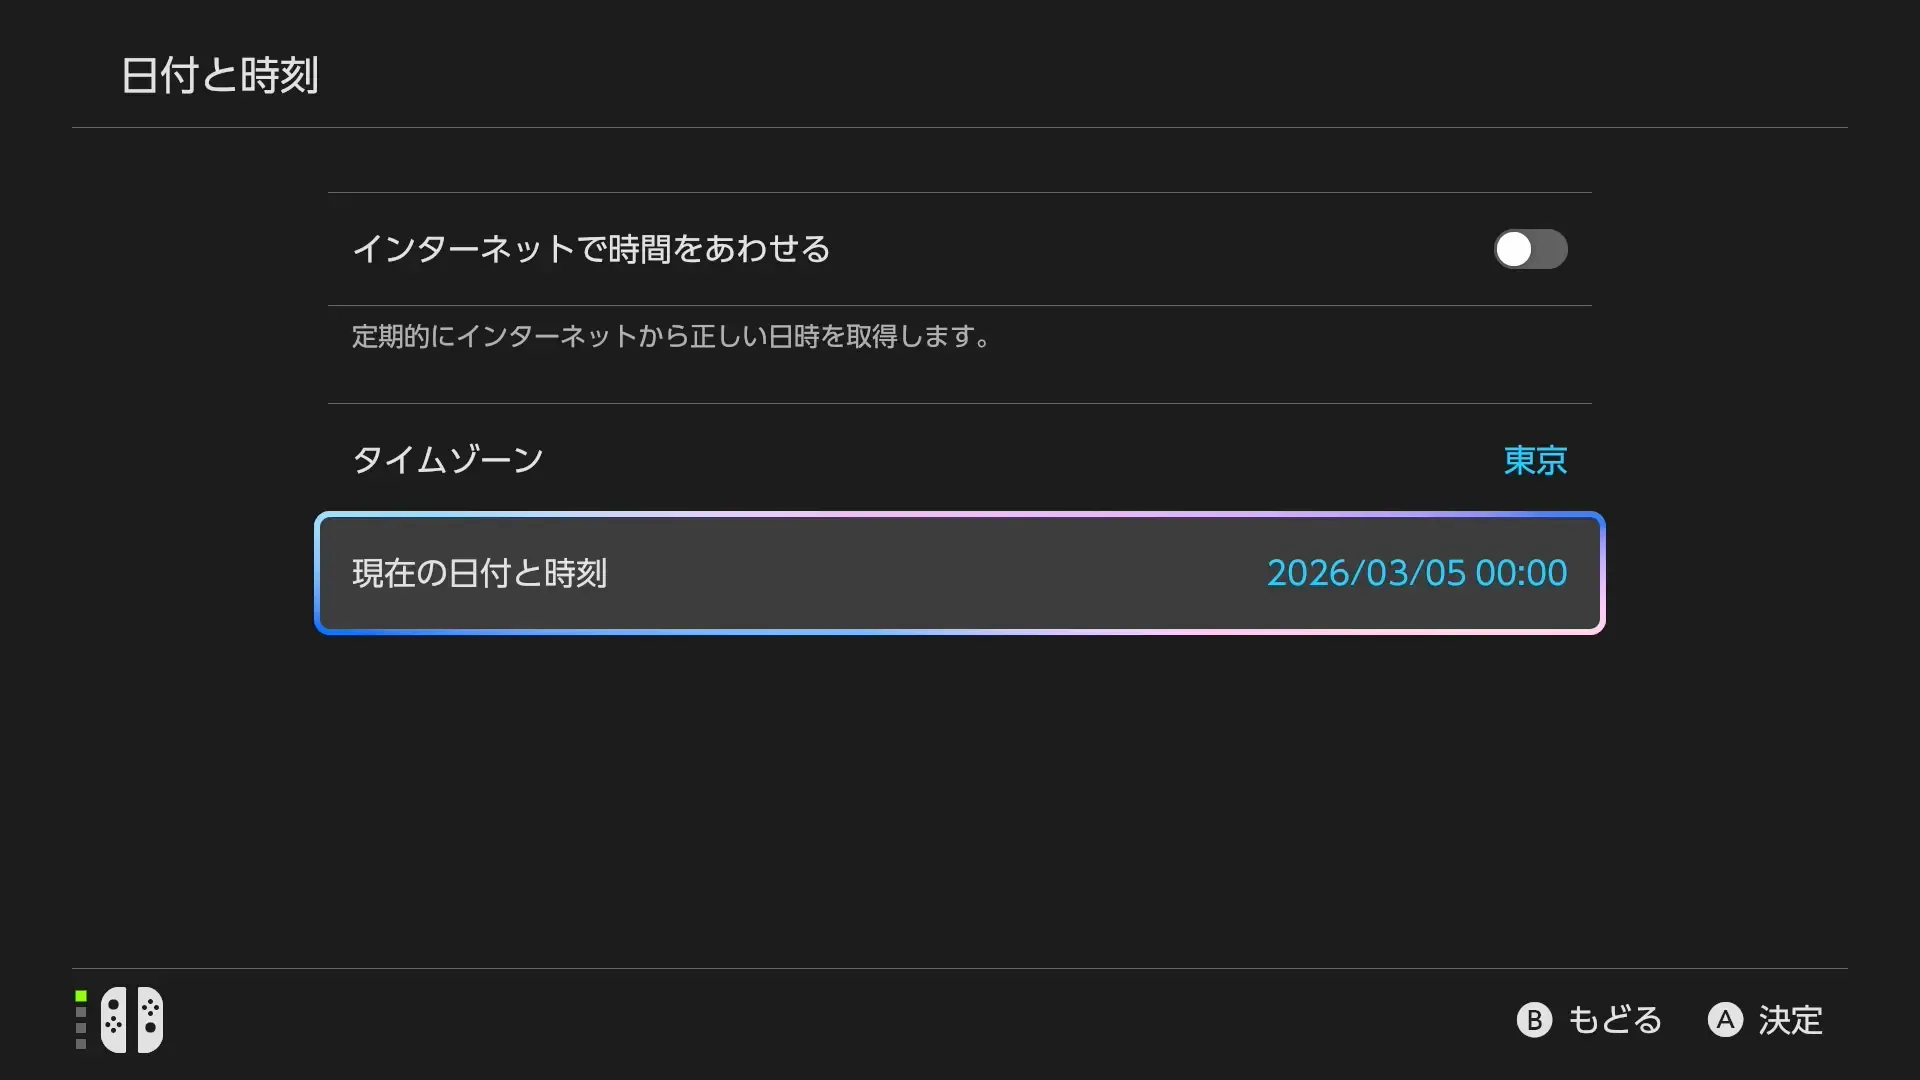Click the 00:00 time value
Image resolution: width=1920 pixels, height=1080 pixels.
pyautogui.click(x=1521, y=573)
